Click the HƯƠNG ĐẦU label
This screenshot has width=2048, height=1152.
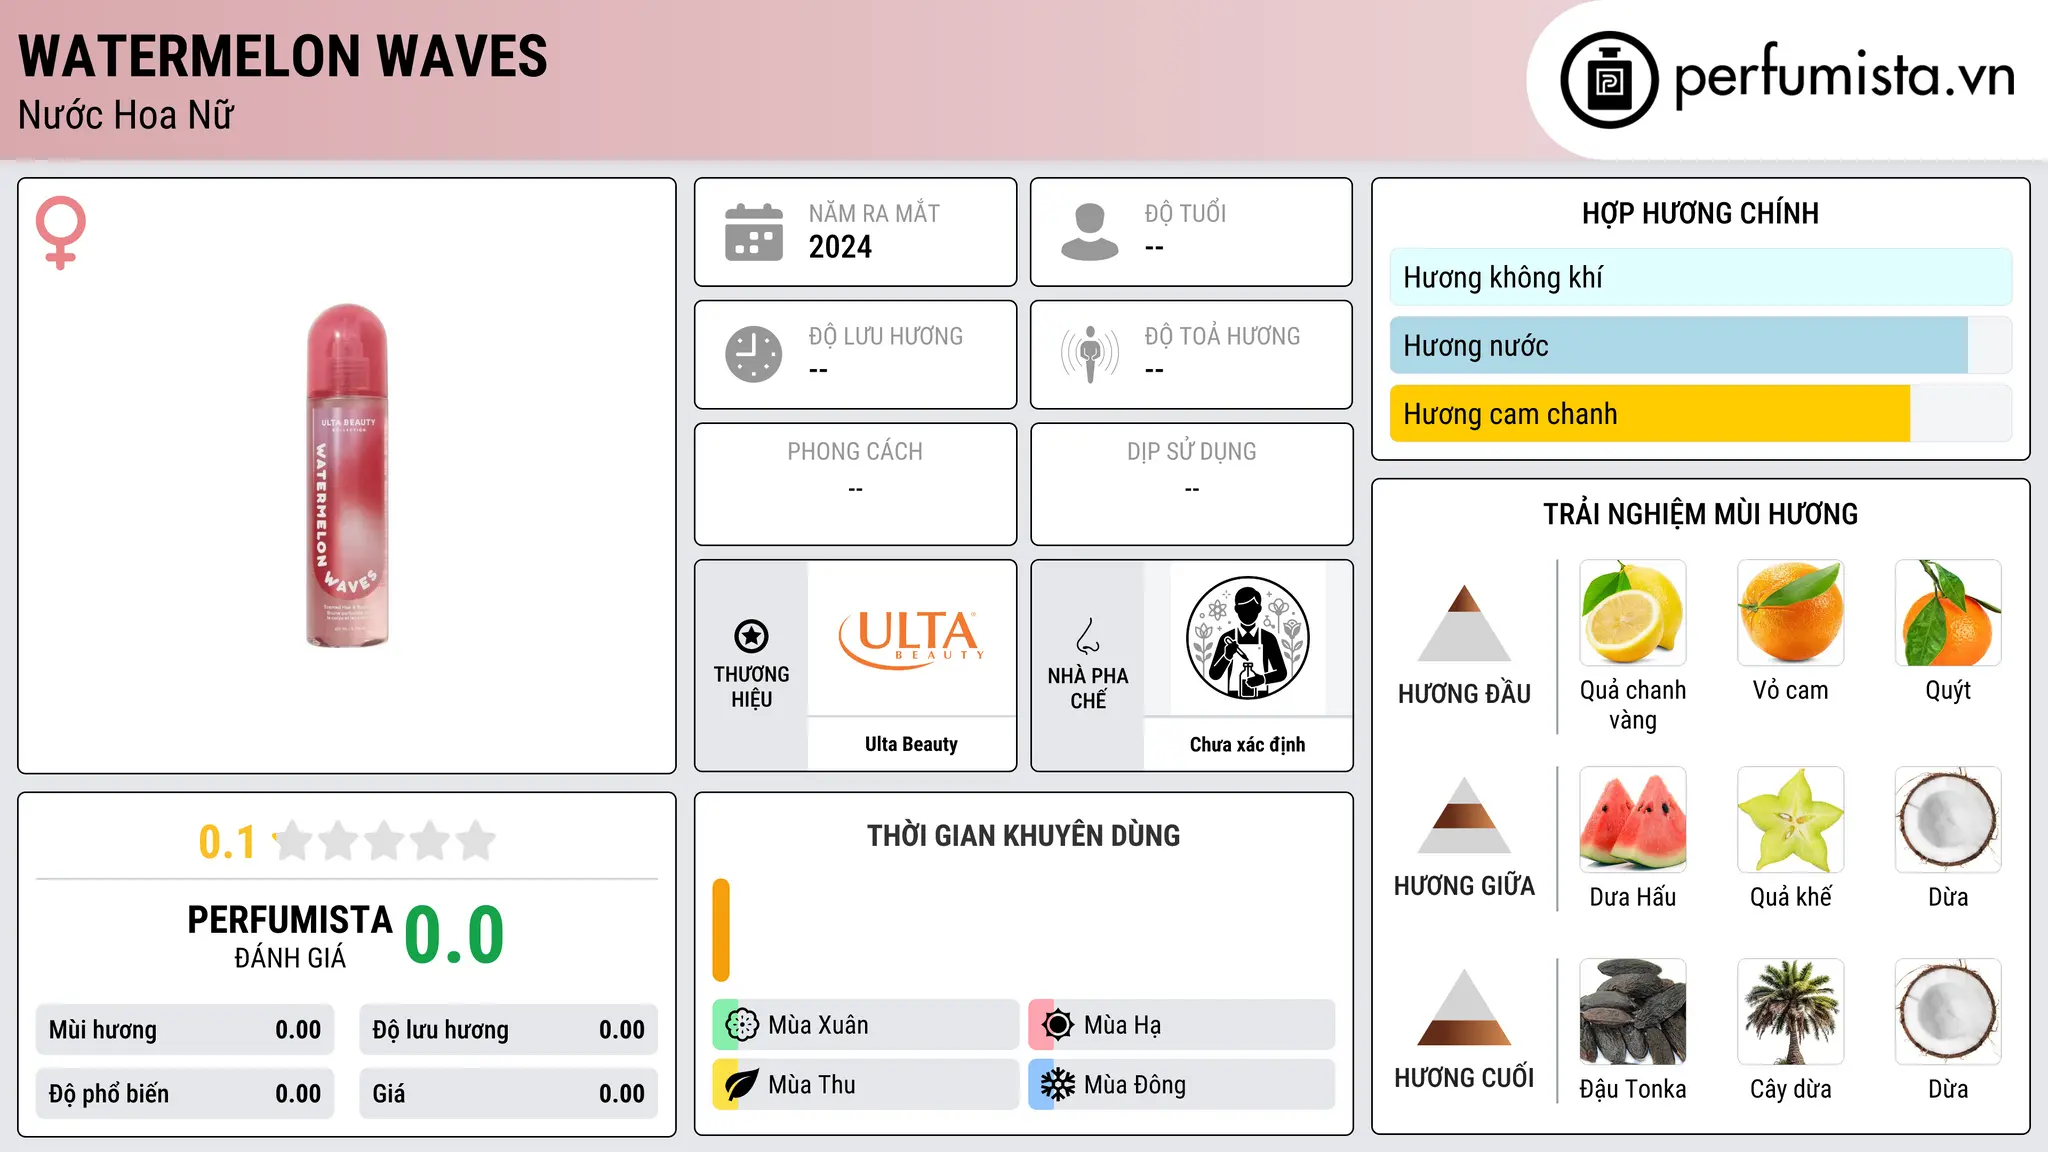pyautogui.click(x=1464, y=694)
